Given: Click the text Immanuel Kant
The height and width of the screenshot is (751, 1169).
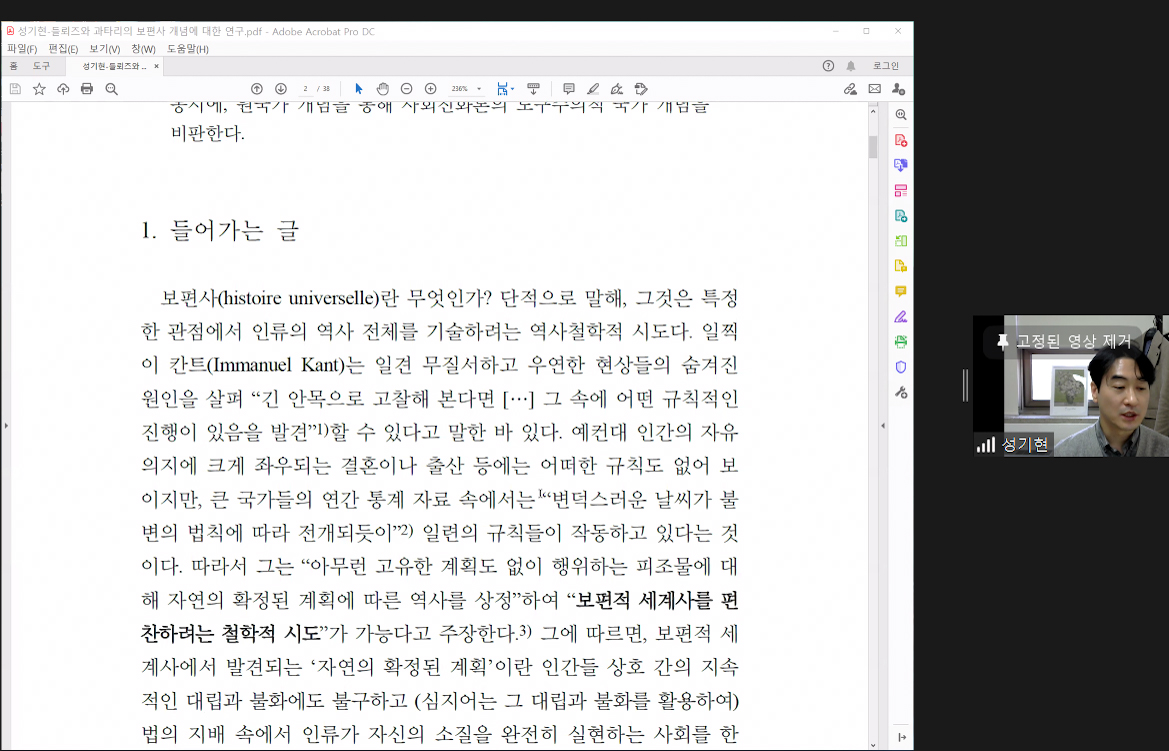Looking at the screenshot, I should [277, 365].
